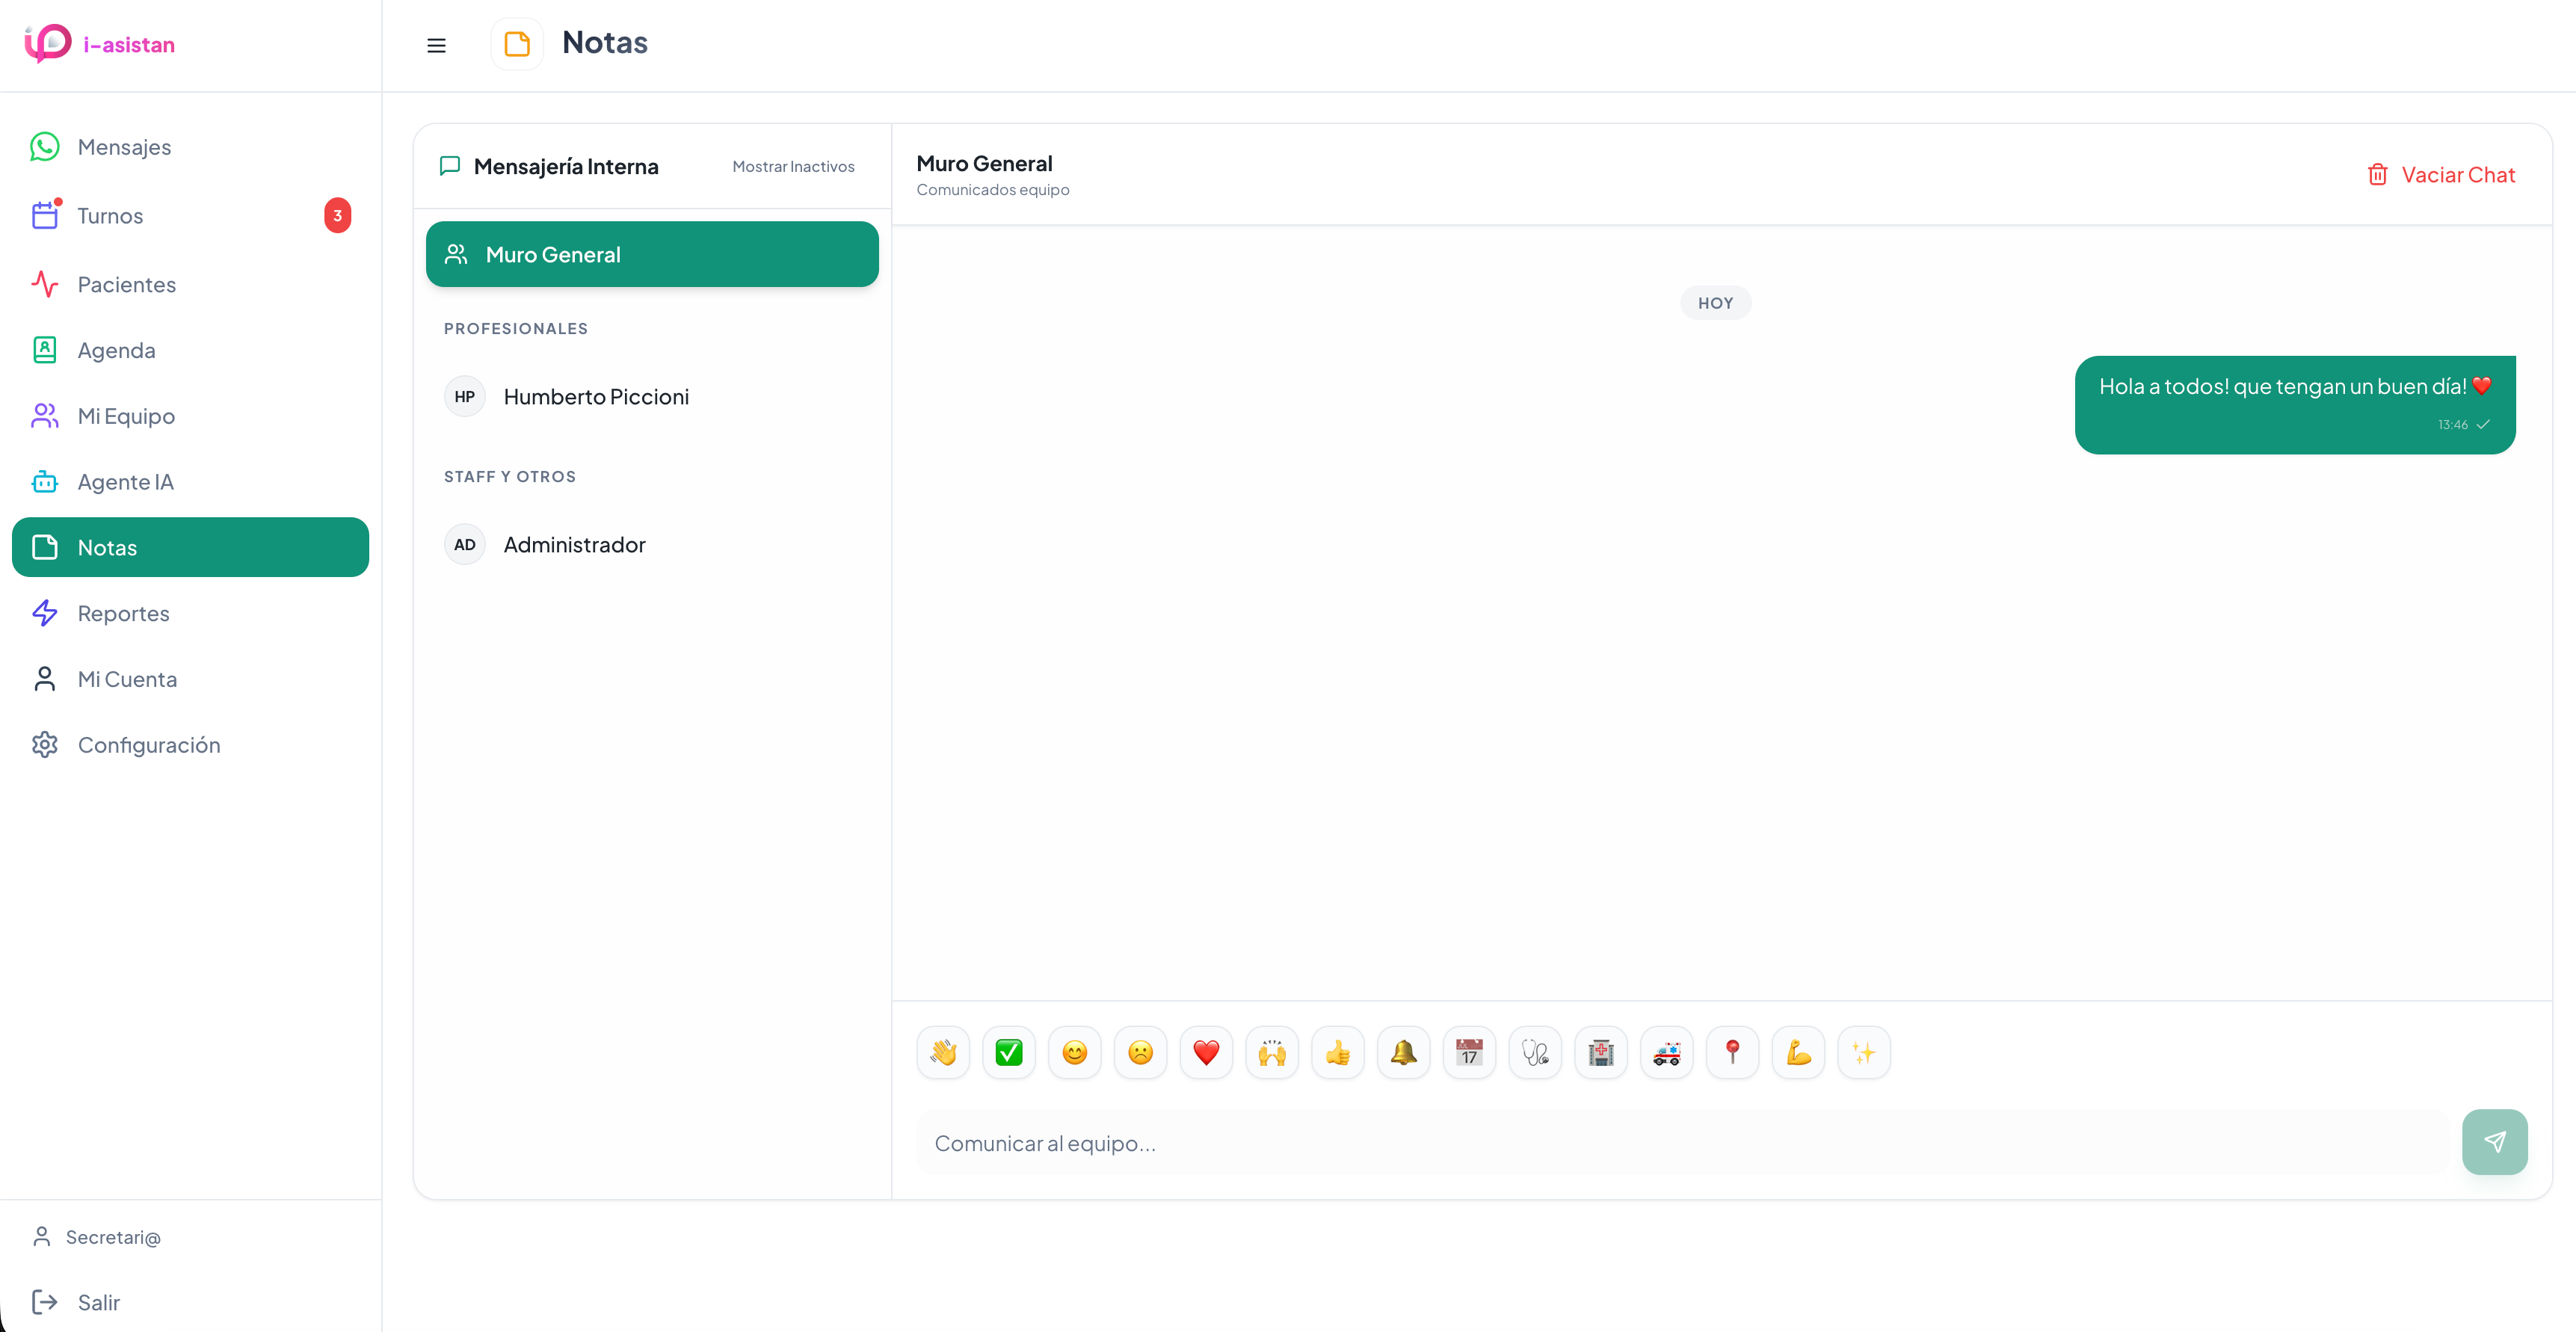2576x1332 pixels.
Task: Click the Notas page header icon
Action: (517, 44)
